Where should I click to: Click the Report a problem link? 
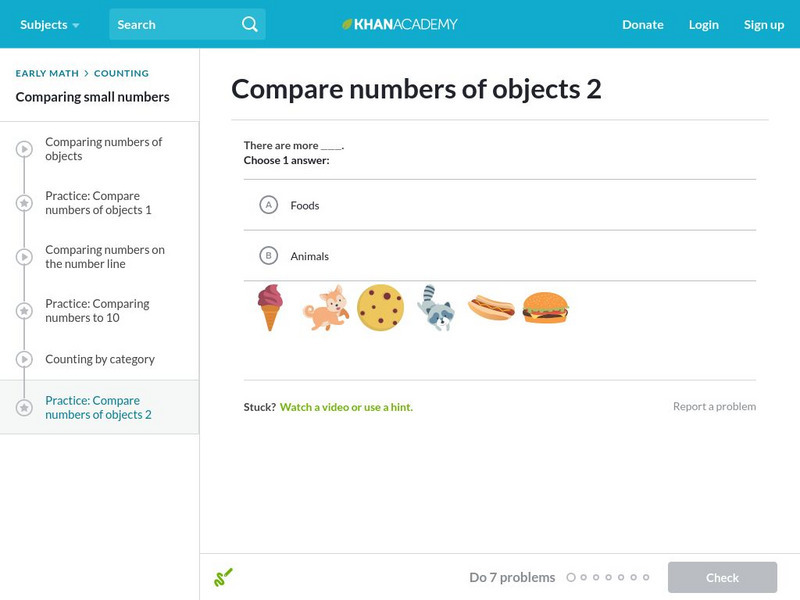(714, 406)
